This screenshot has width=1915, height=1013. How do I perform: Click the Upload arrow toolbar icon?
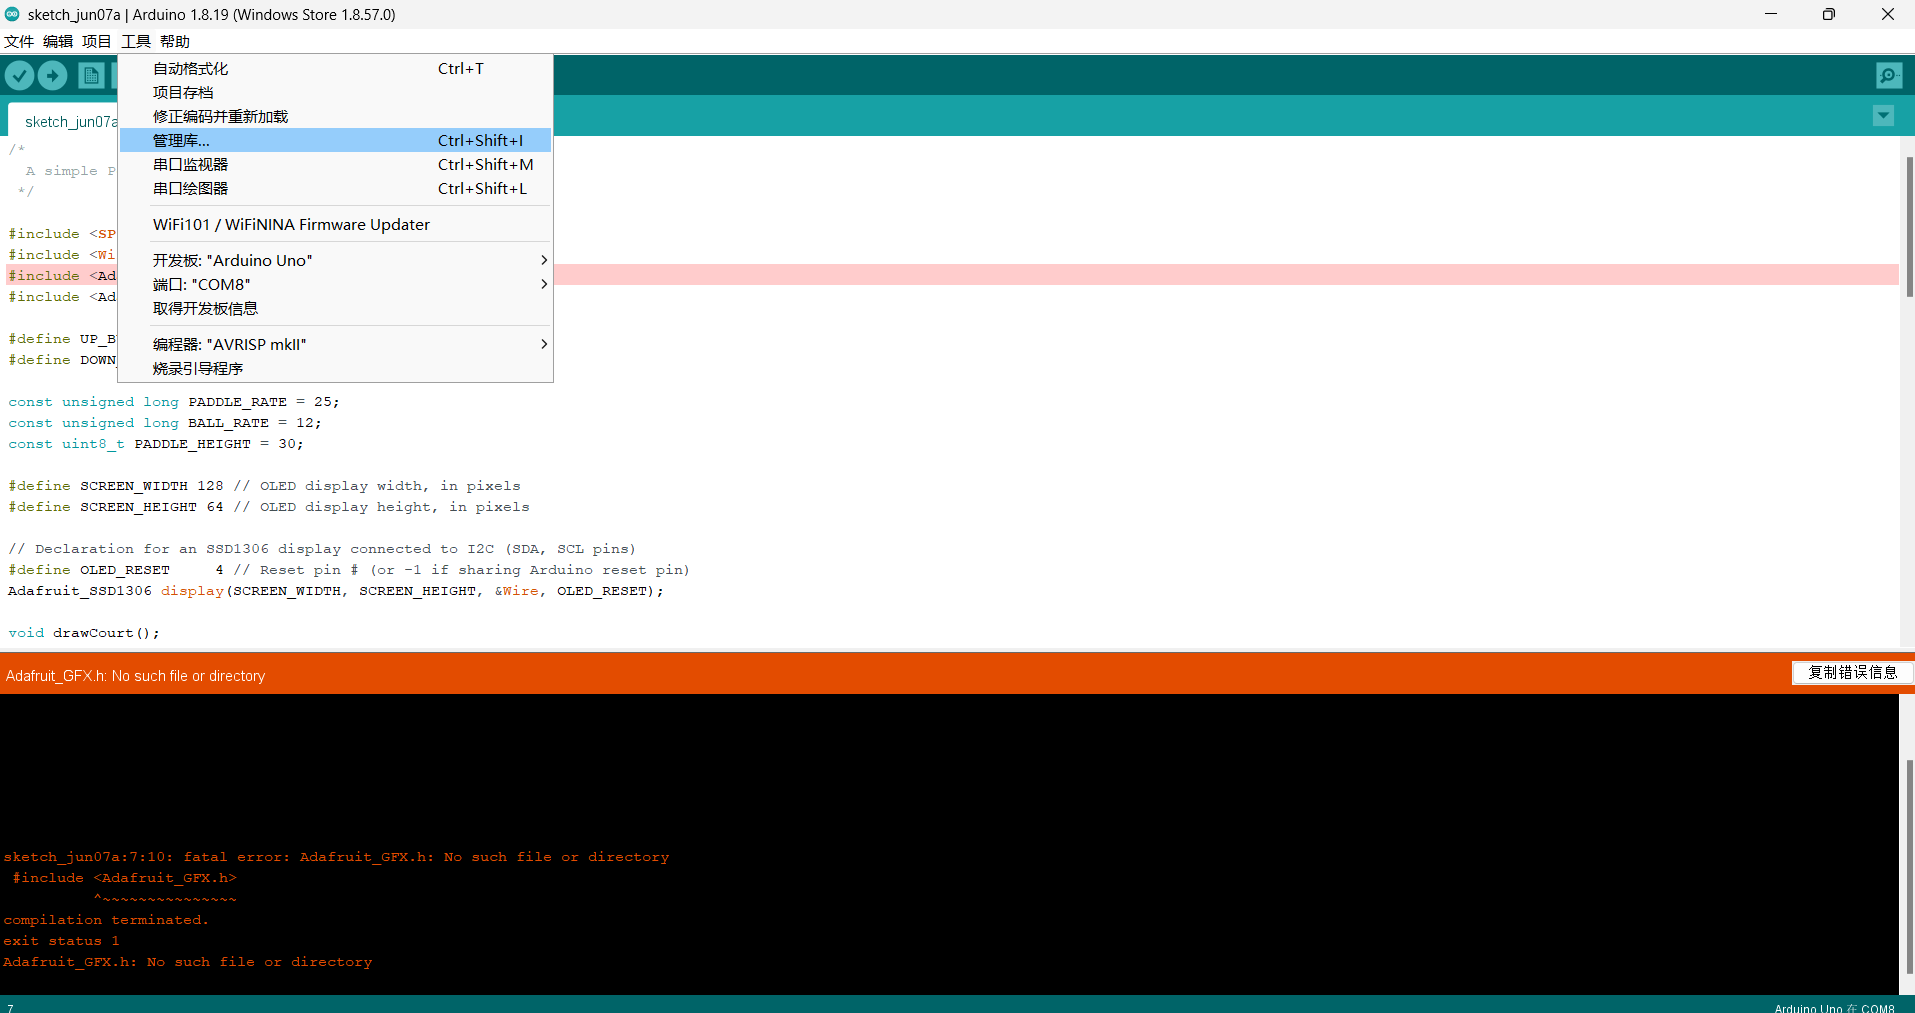pyautogui.click(x=53, y=76)
